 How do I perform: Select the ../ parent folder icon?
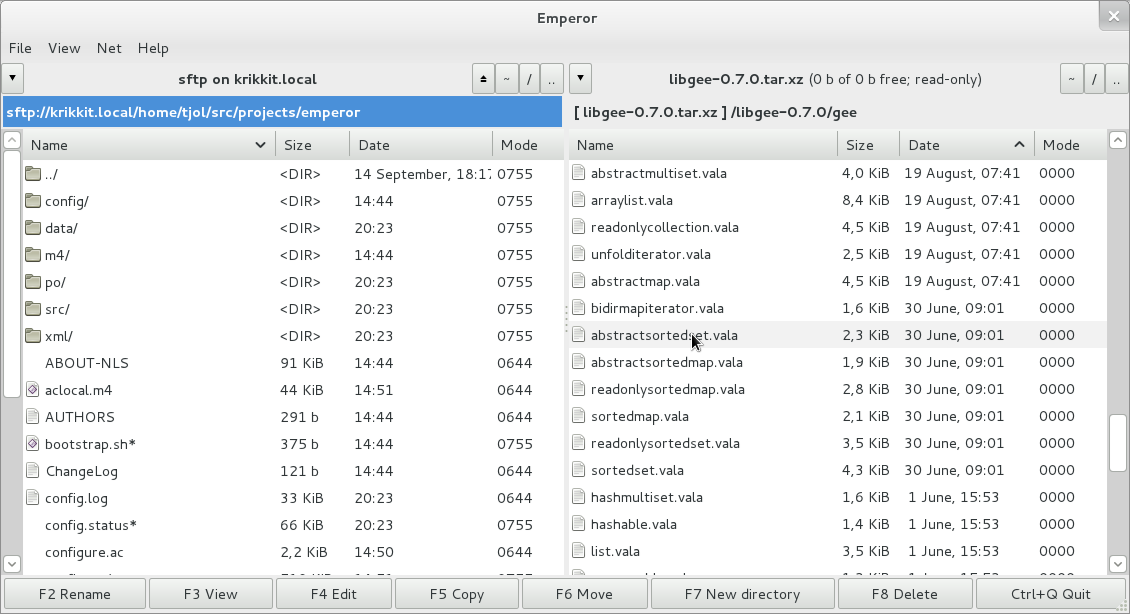tap(32, 174)
